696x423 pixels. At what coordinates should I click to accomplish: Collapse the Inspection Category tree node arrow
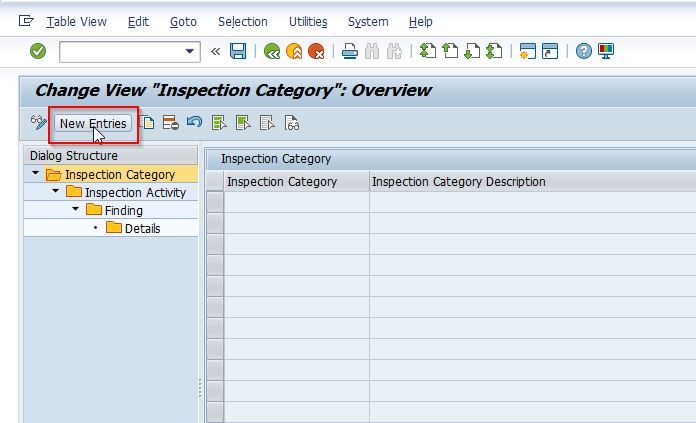(x=36, y=173)
